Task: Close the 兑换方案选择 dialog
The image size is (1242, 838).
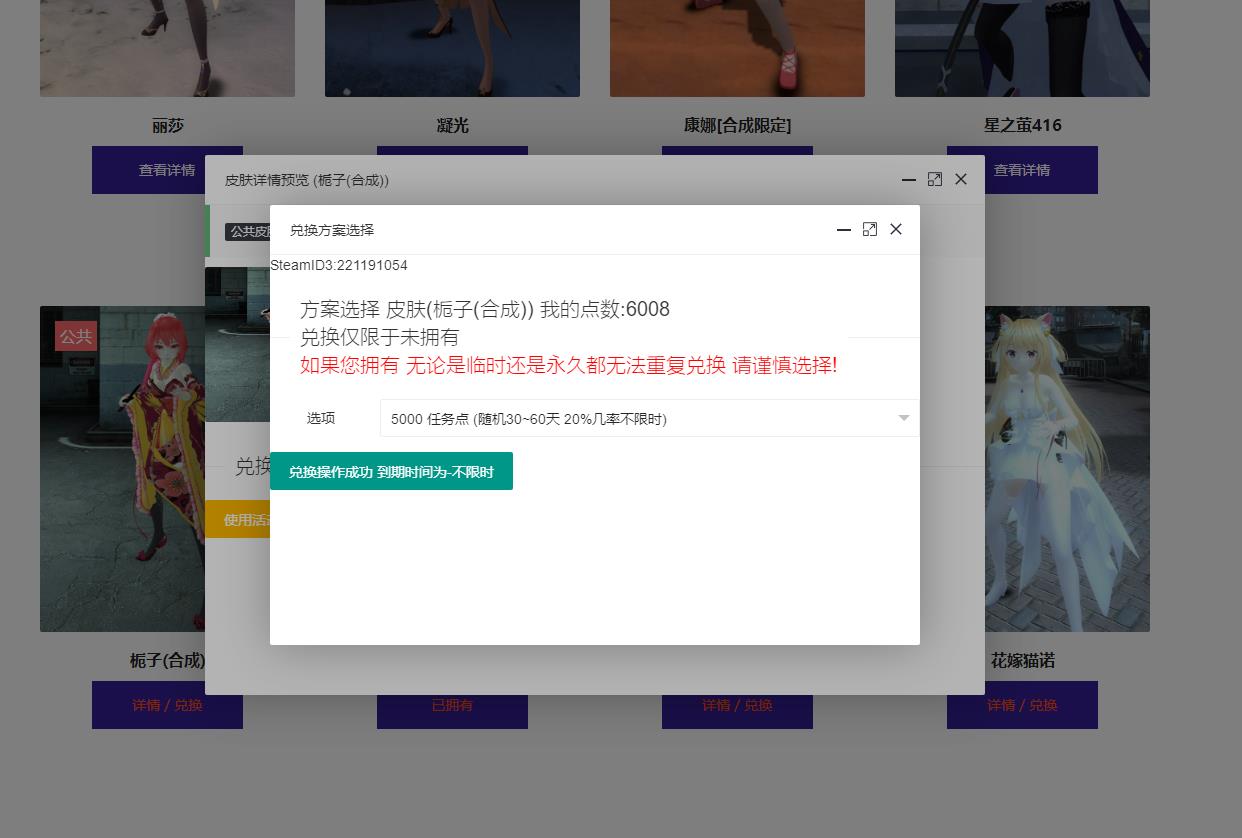Action: (x=896, y=230)
